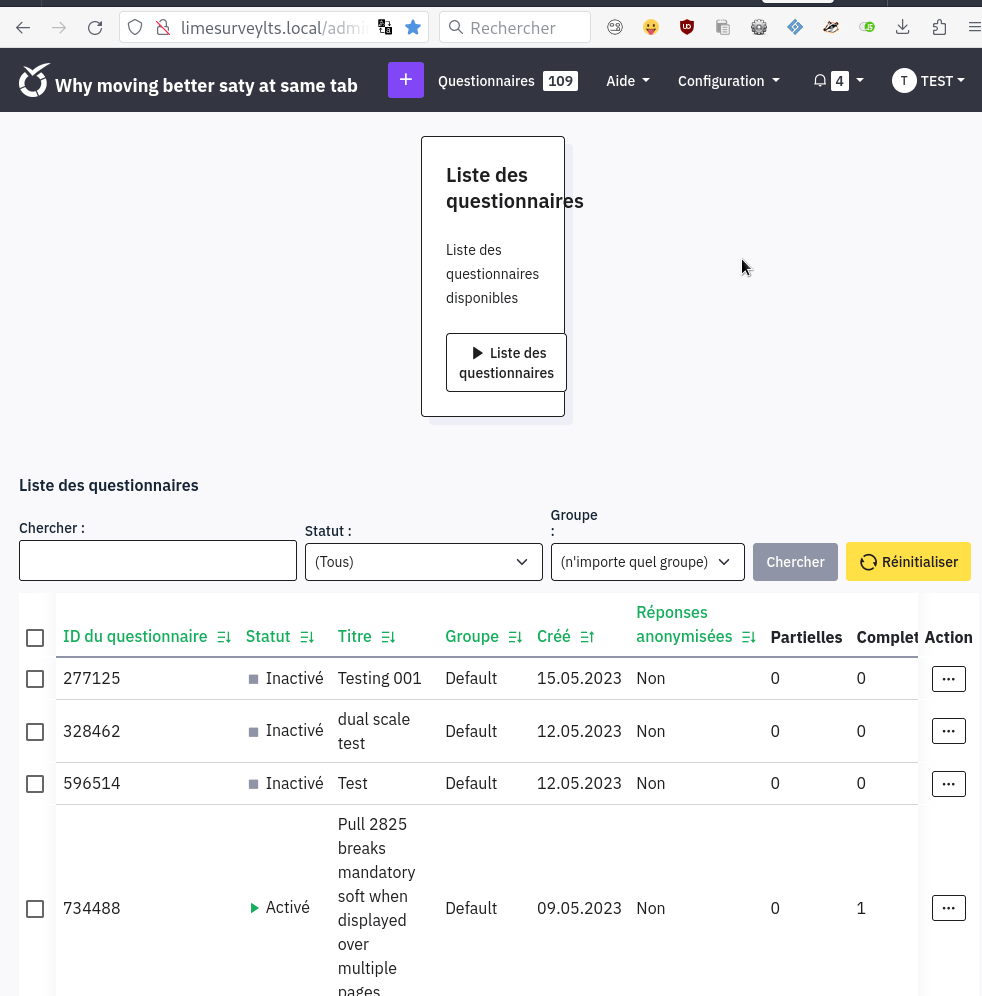Click the purple plus create survey button
The height and width of the screenshot is (996, 982).
[405, 80]
